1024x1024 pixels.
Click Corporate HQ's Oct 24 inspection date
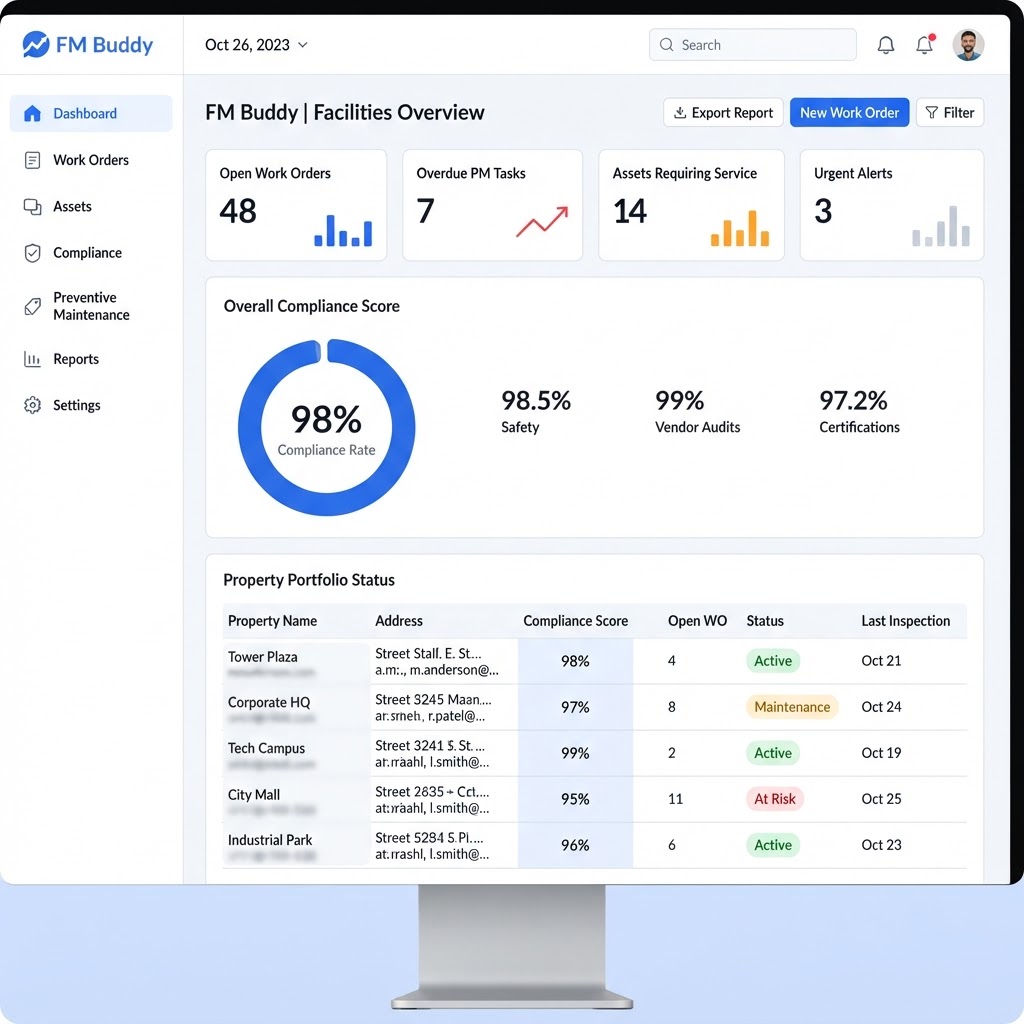881,707
